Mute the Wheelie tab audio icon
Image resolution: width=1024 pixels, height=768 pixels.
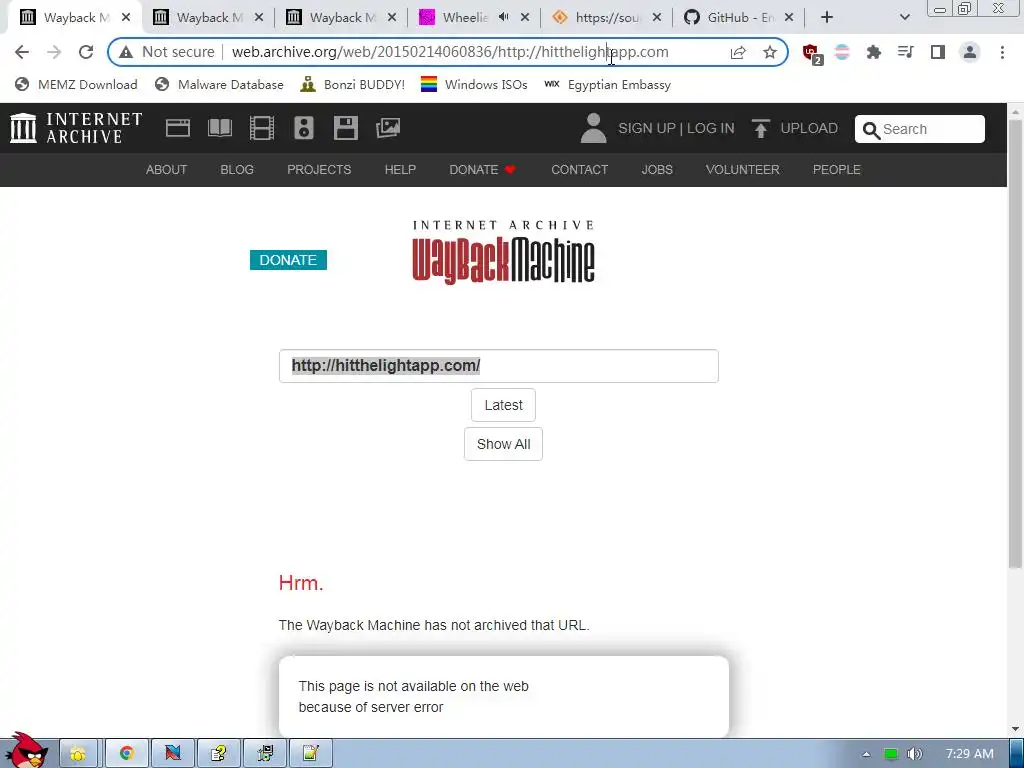coord(504,18)
